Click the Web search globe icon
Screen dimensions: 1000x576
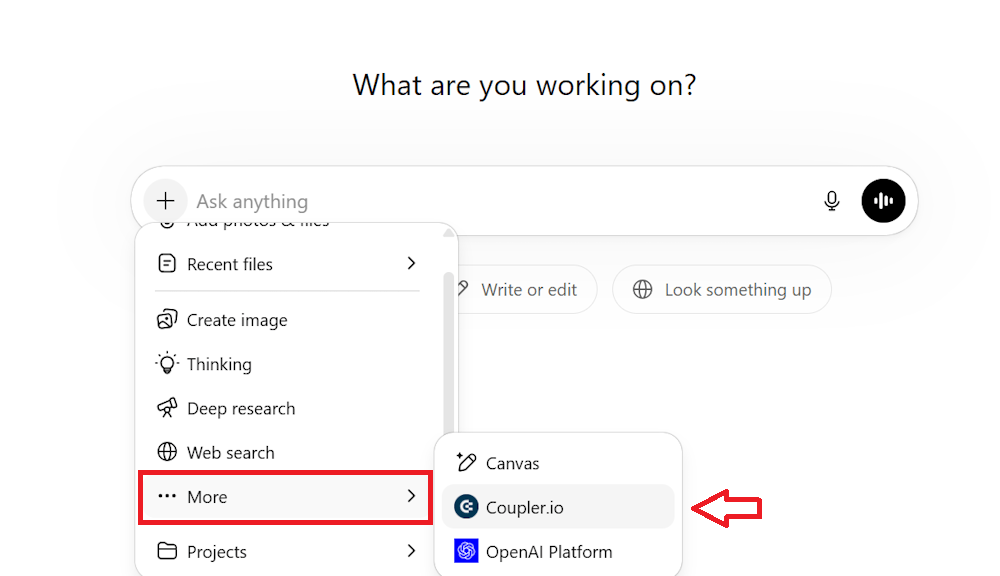point(167,452)
